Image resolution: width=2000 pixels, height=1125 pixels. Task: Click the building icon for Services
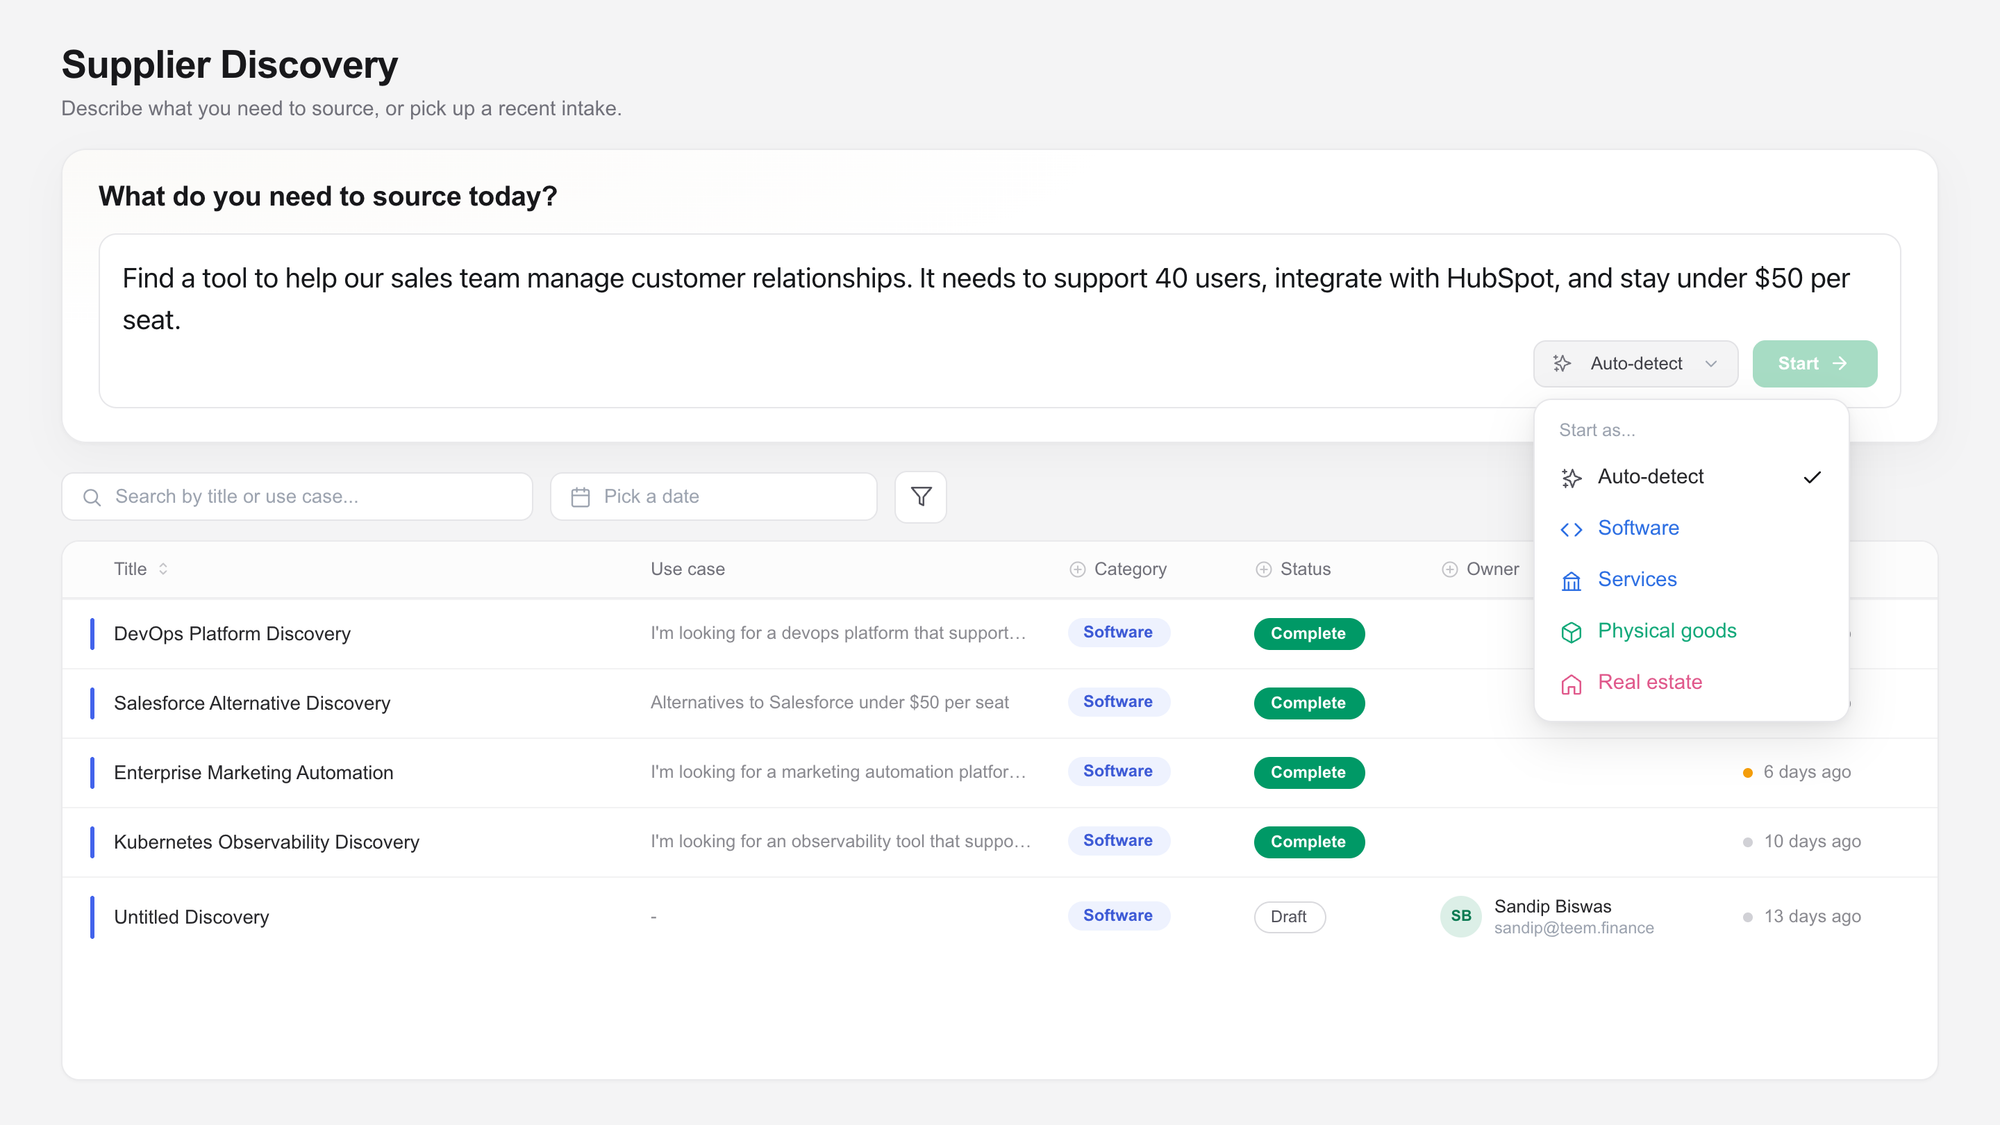click(x=1571, y=581)
